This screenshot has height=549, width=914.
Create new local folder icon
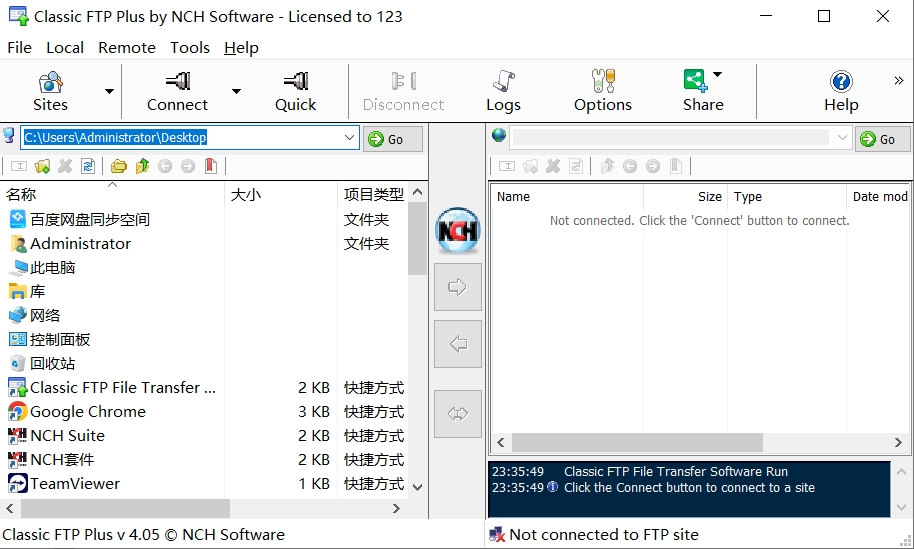[x=42, y=166]
